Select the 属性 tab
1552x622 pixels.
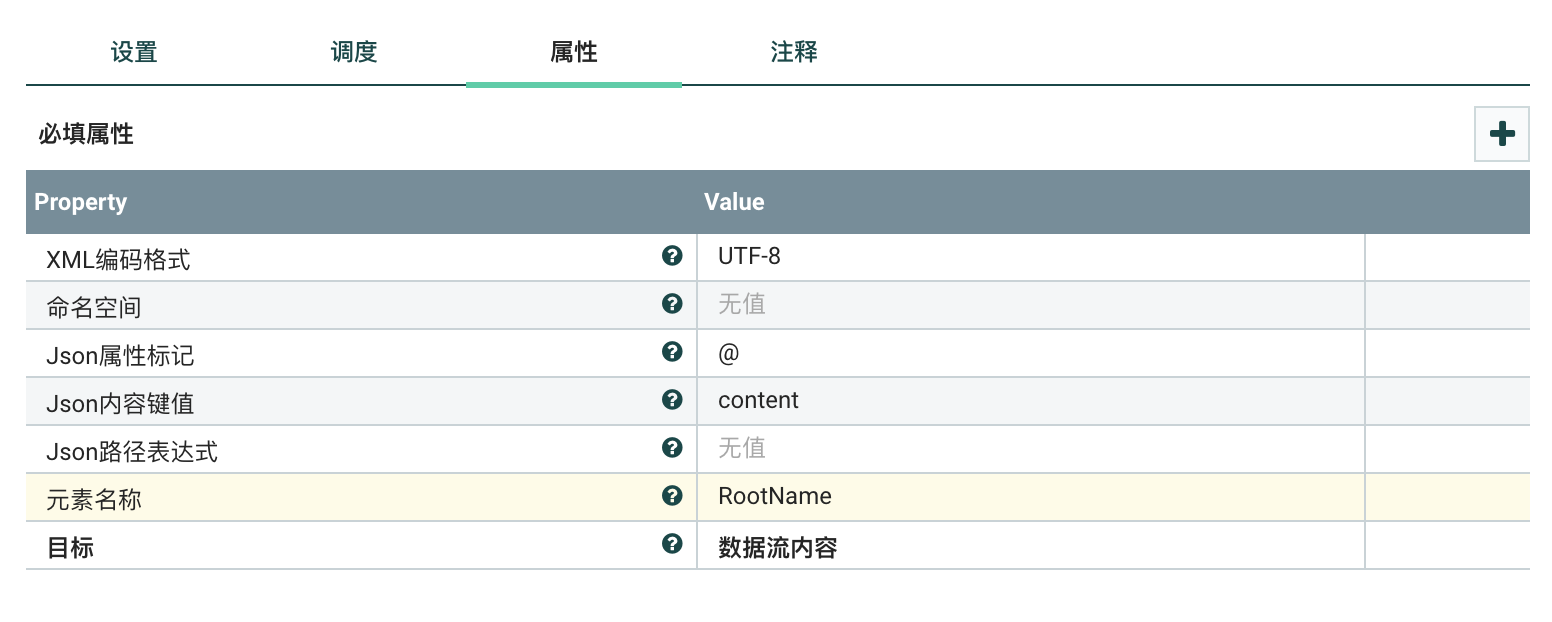tap(574, 52)
